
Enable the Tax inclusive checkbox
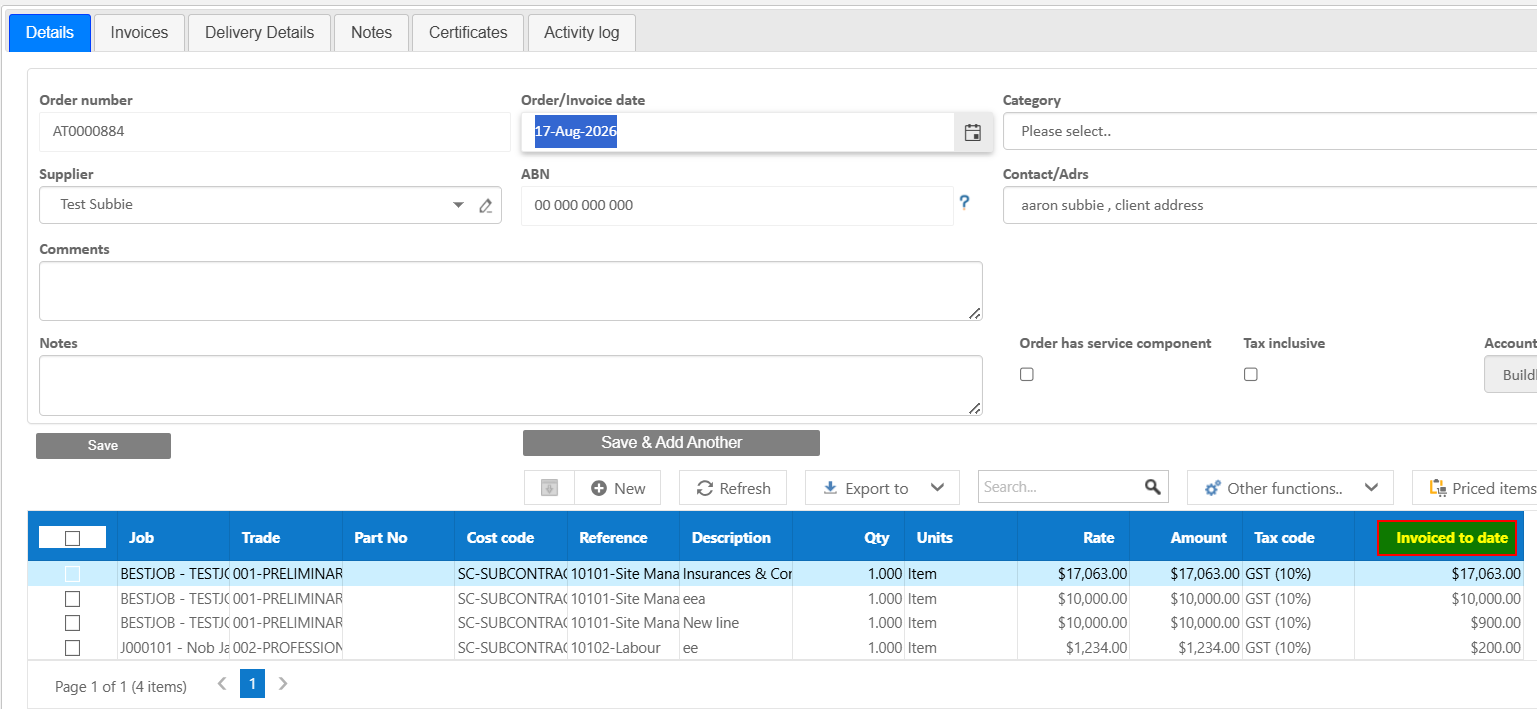(1250, 374)
